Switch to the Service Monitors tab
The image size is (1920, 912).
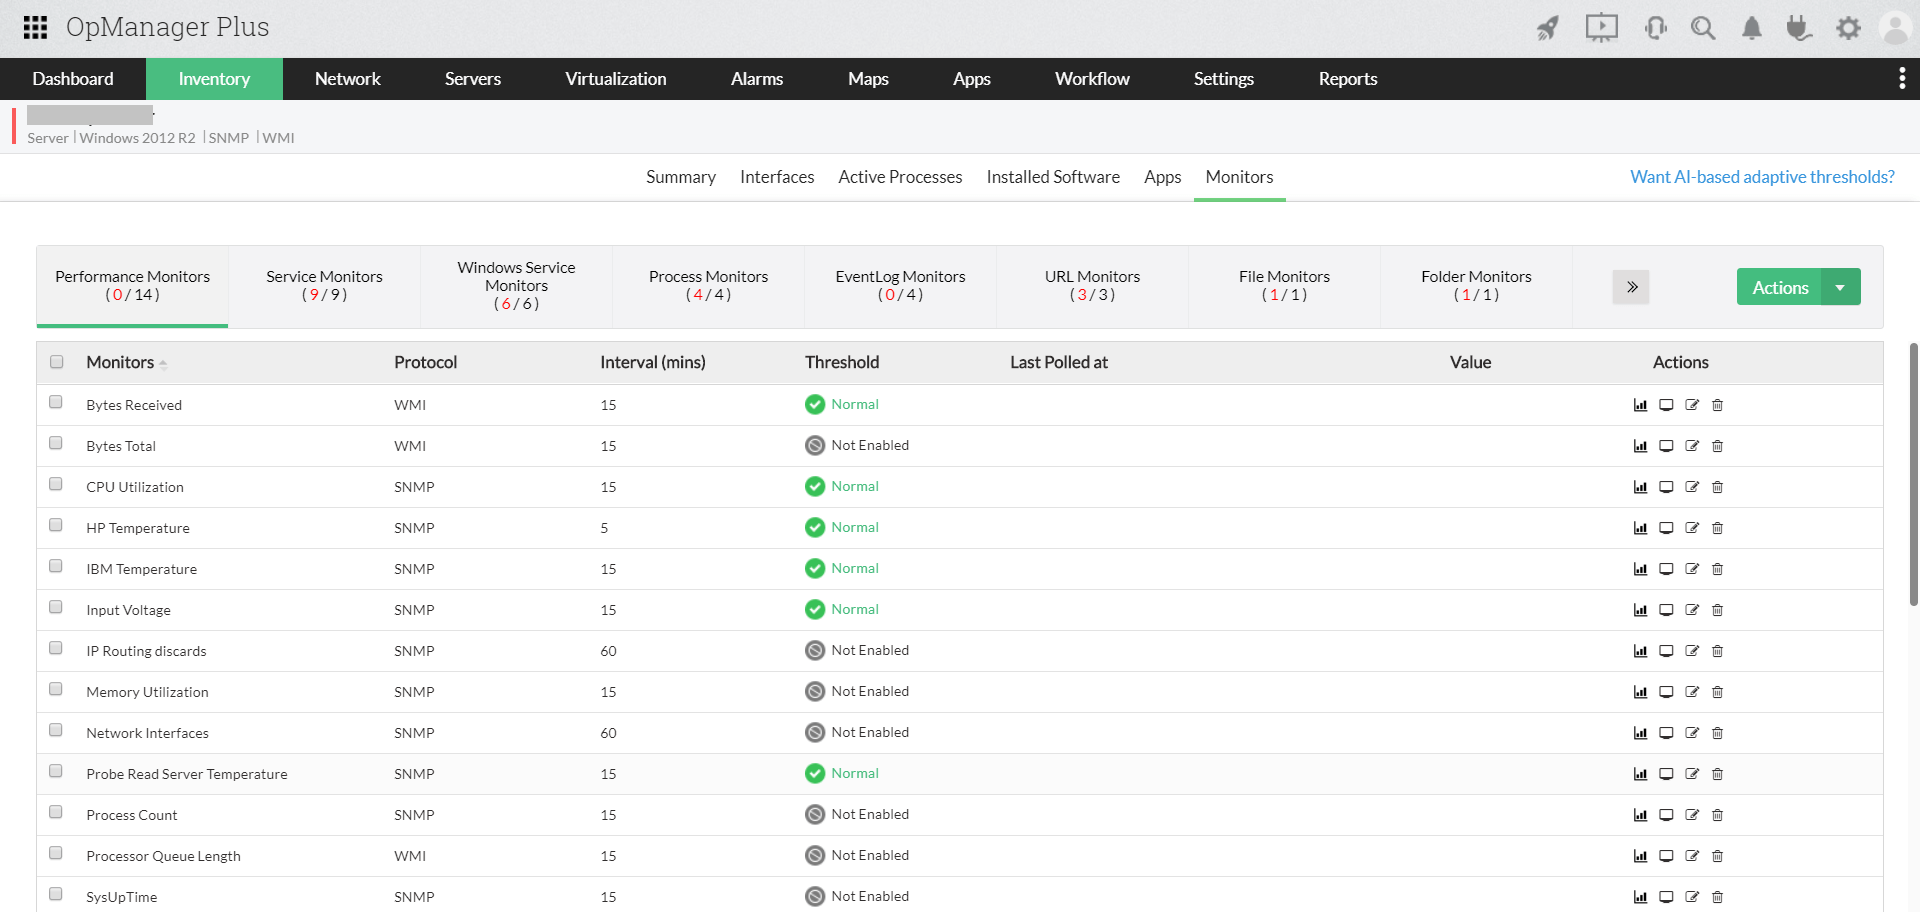324,286
